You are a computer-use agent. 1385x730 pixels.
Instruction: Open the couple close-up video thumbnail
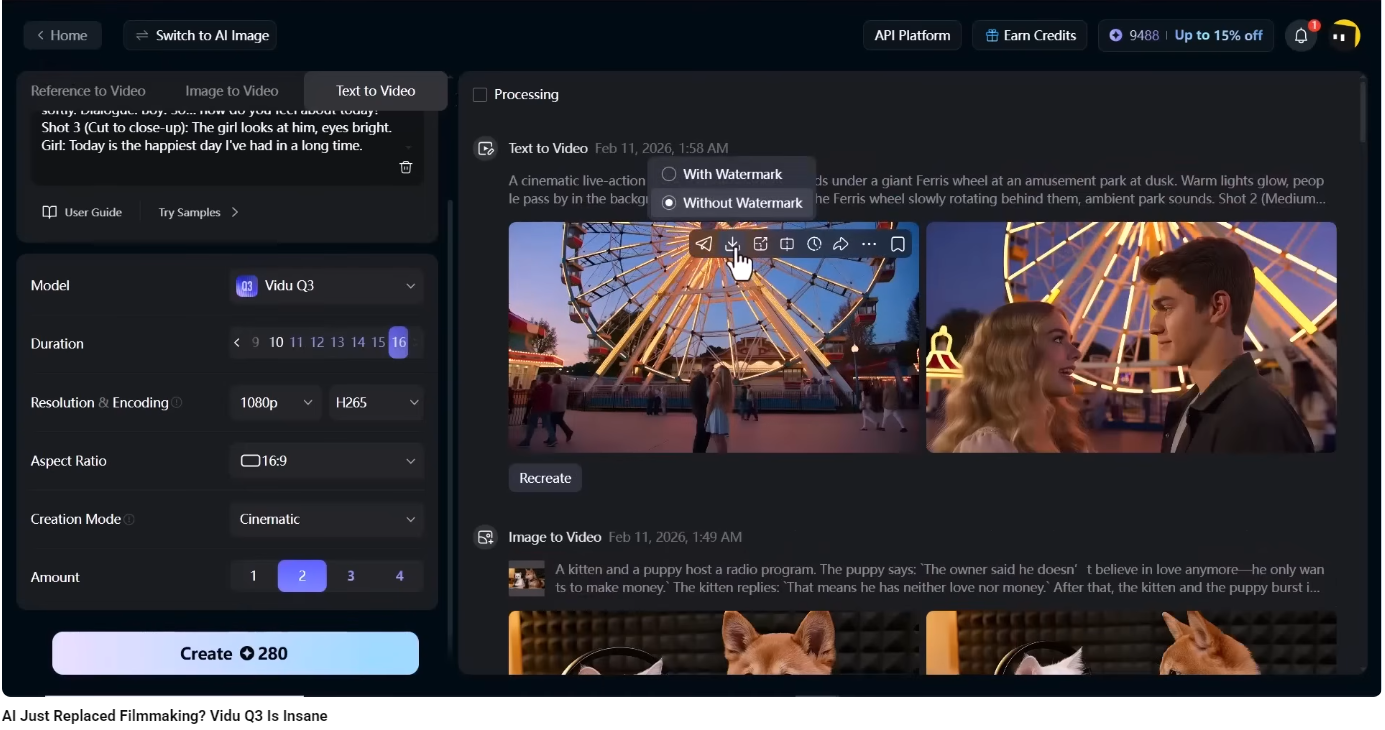pos(1131,337)
